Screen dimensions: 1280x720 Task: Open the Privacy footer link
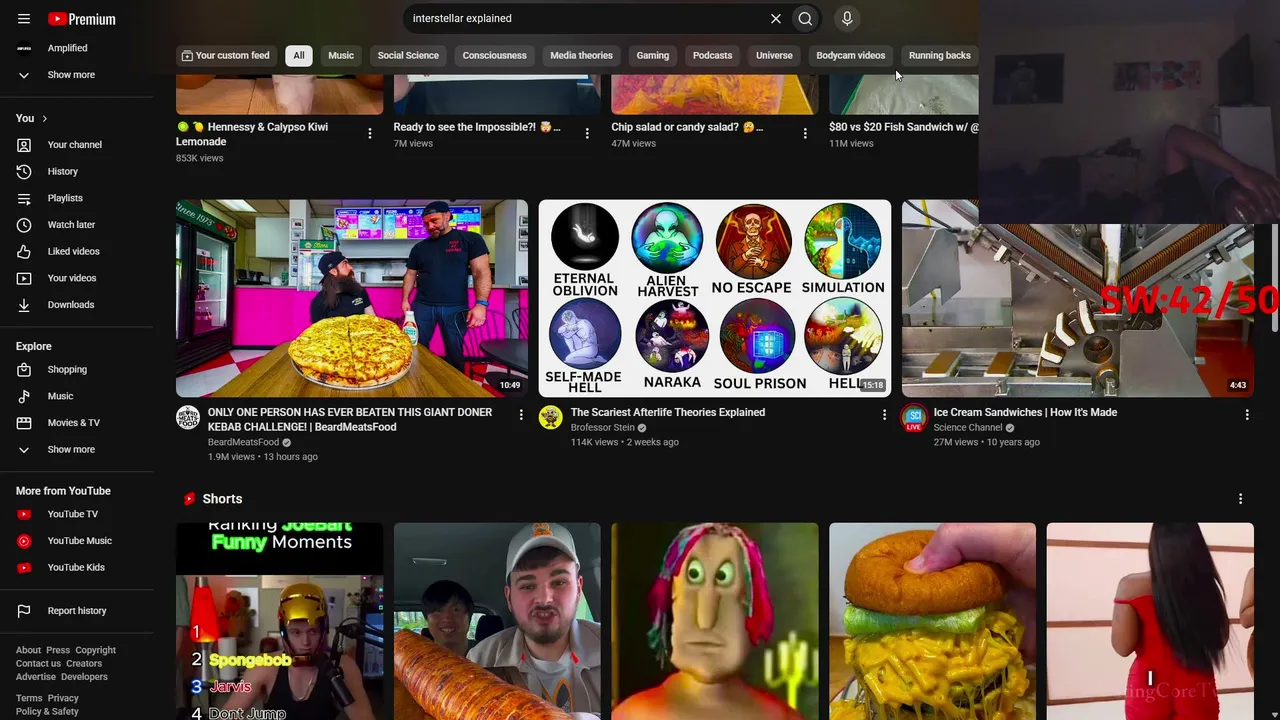[63, 698]
